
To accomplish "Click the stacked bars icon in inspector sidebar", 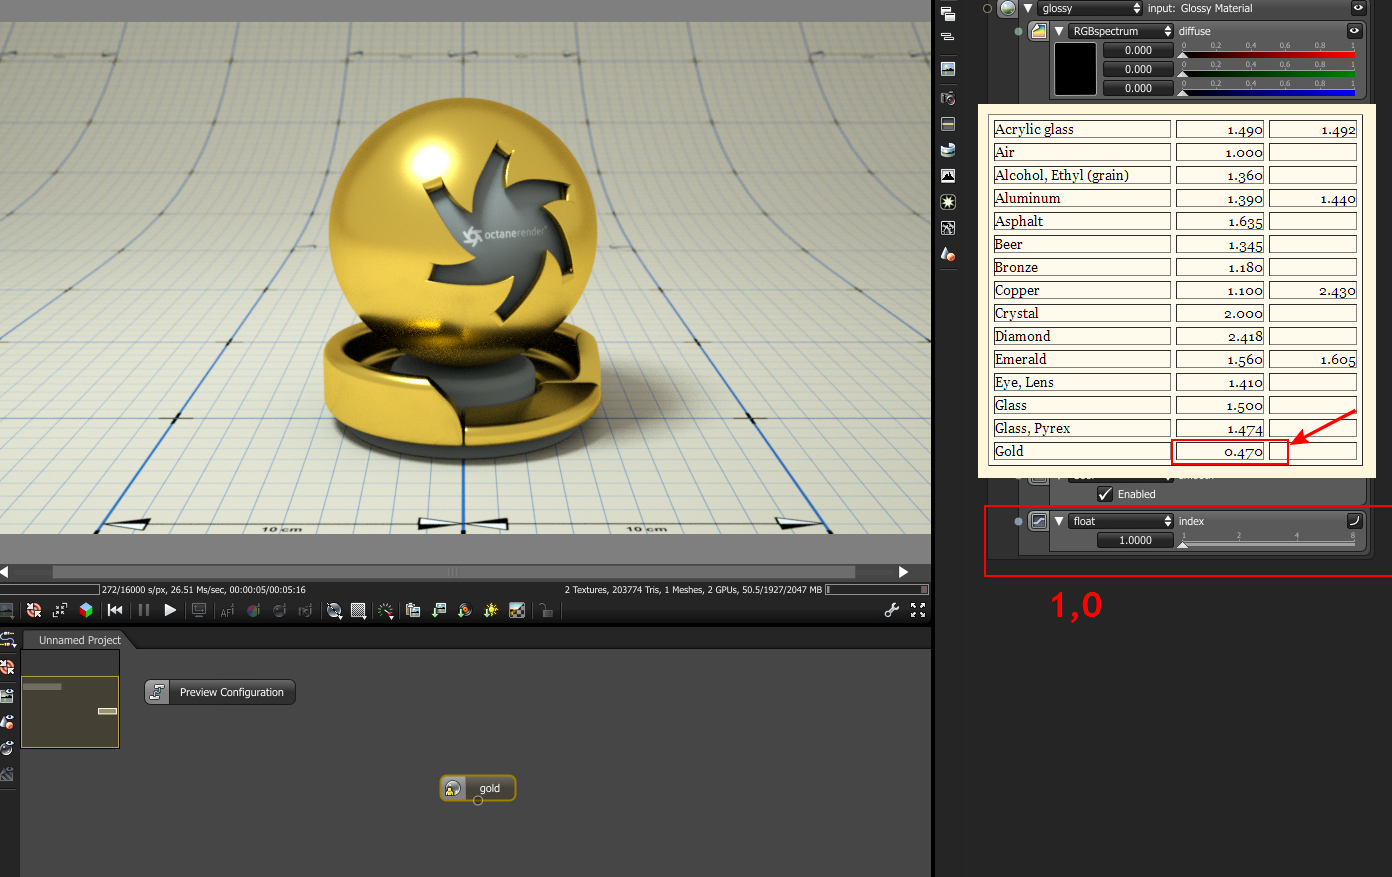I will 948,37.
